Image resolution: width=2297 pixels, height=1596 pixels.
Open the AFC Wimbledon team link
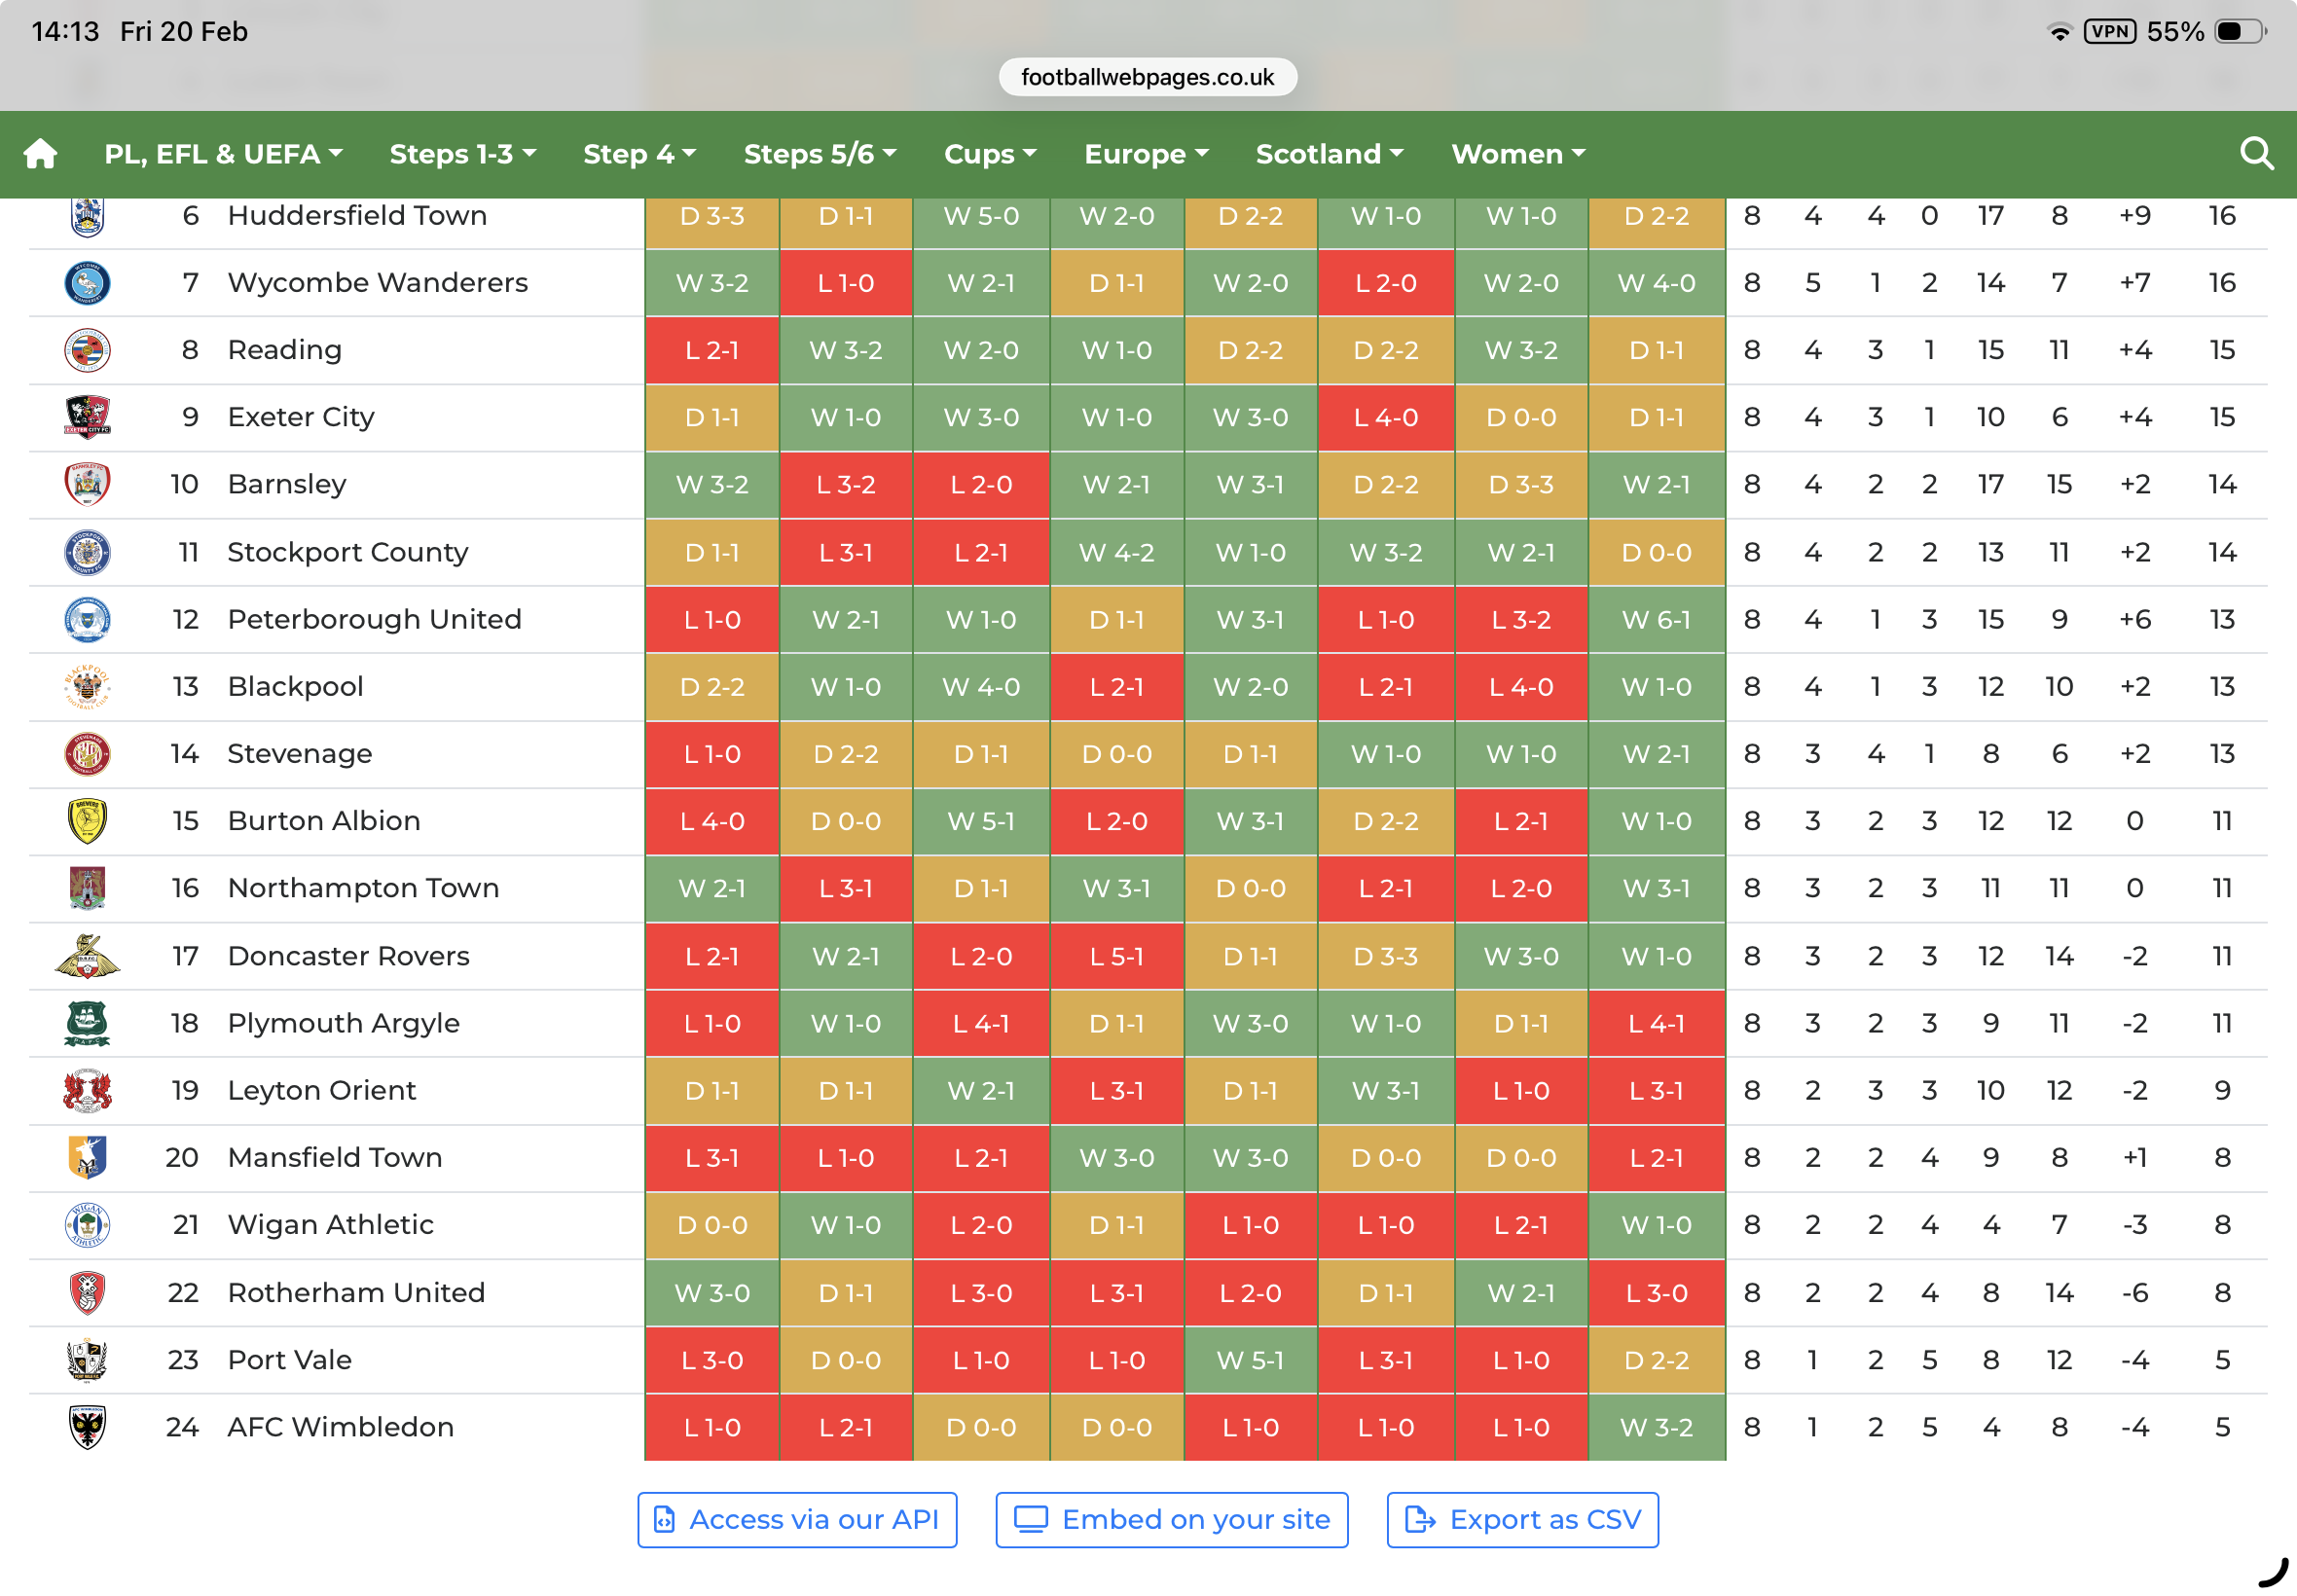point(340,1428)
